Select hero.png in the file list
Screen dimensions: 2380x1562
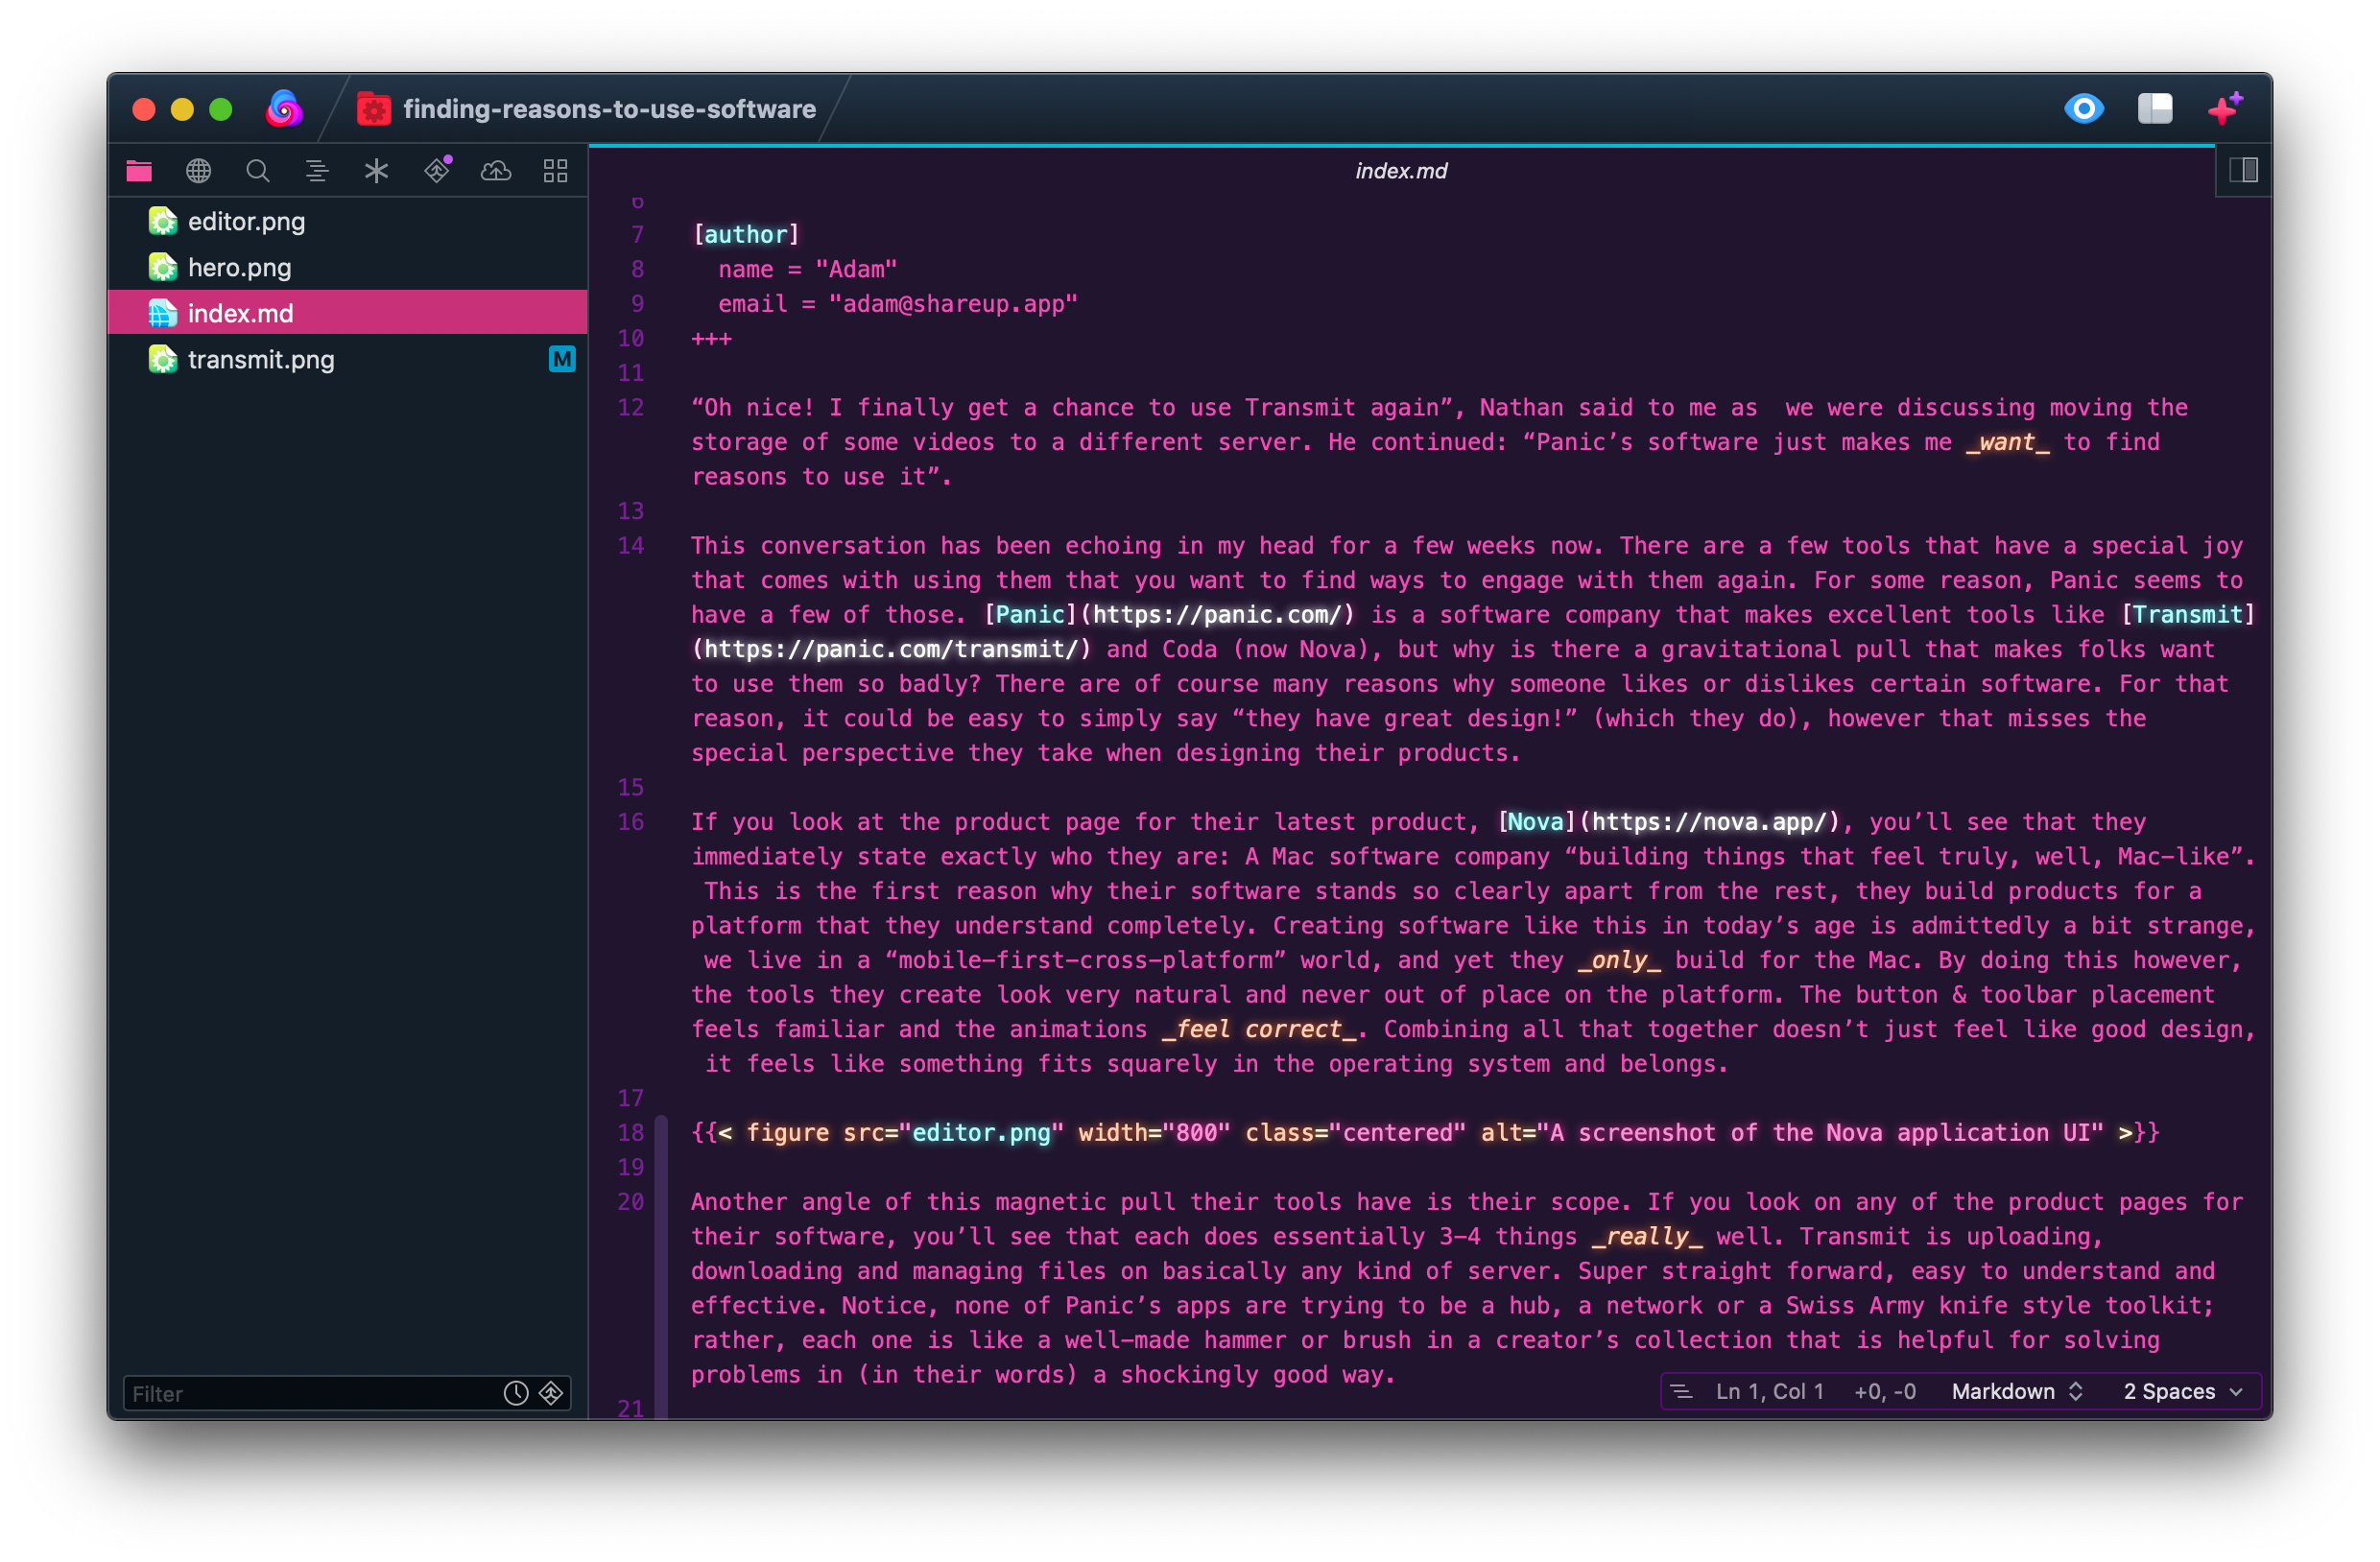click(348, 267)
